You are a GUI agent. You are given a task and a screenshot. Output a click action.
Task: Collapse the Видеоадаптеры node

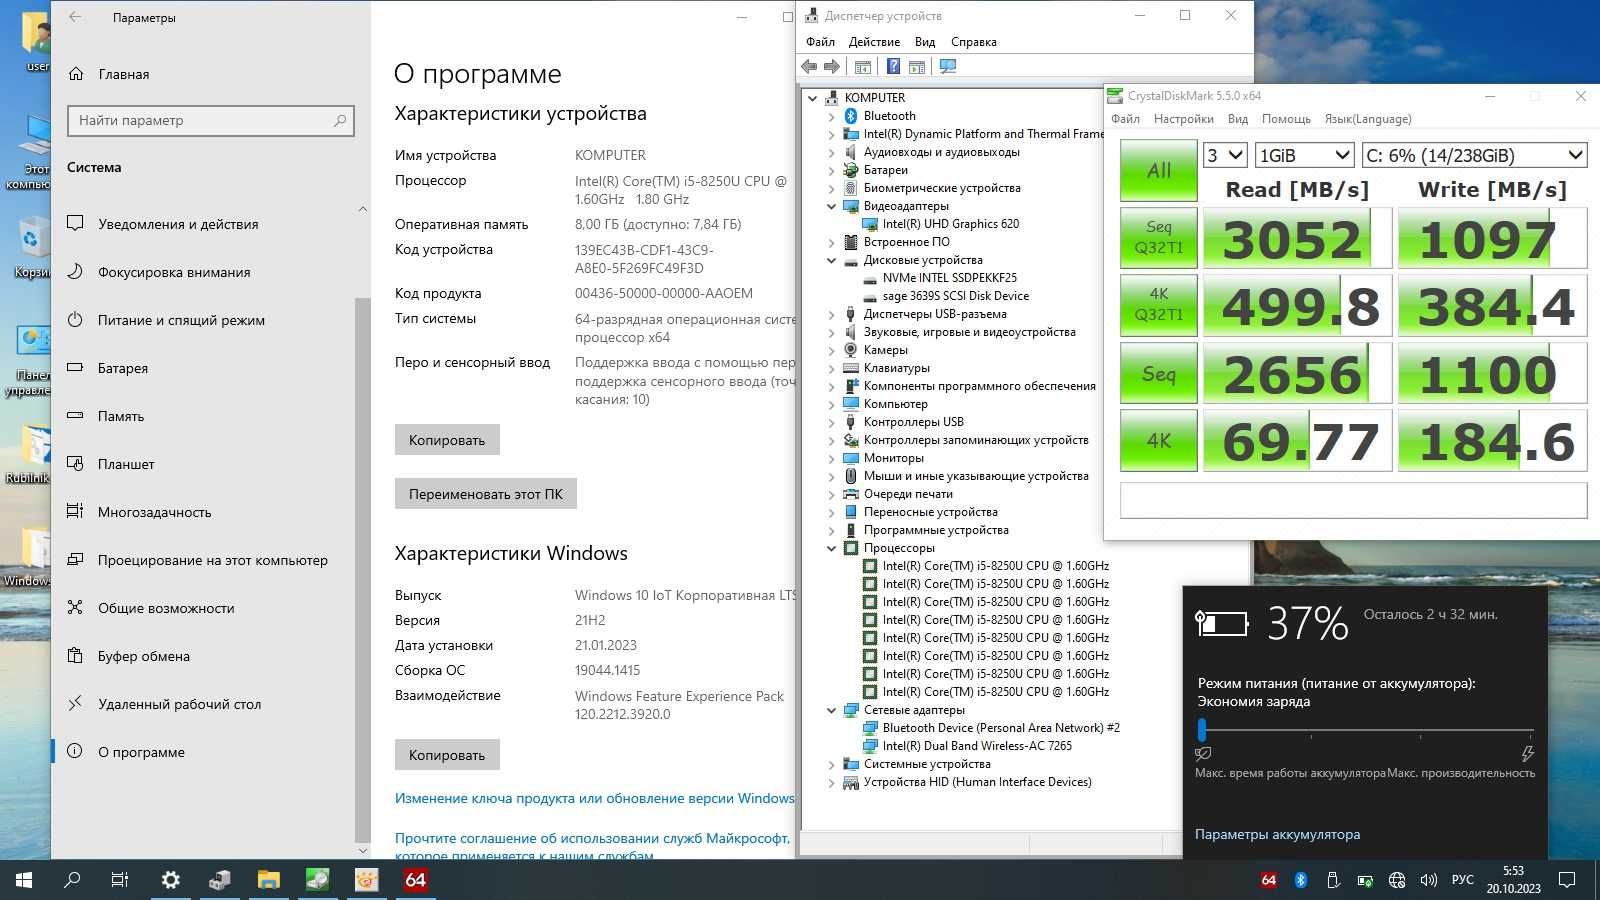point(831,206)
